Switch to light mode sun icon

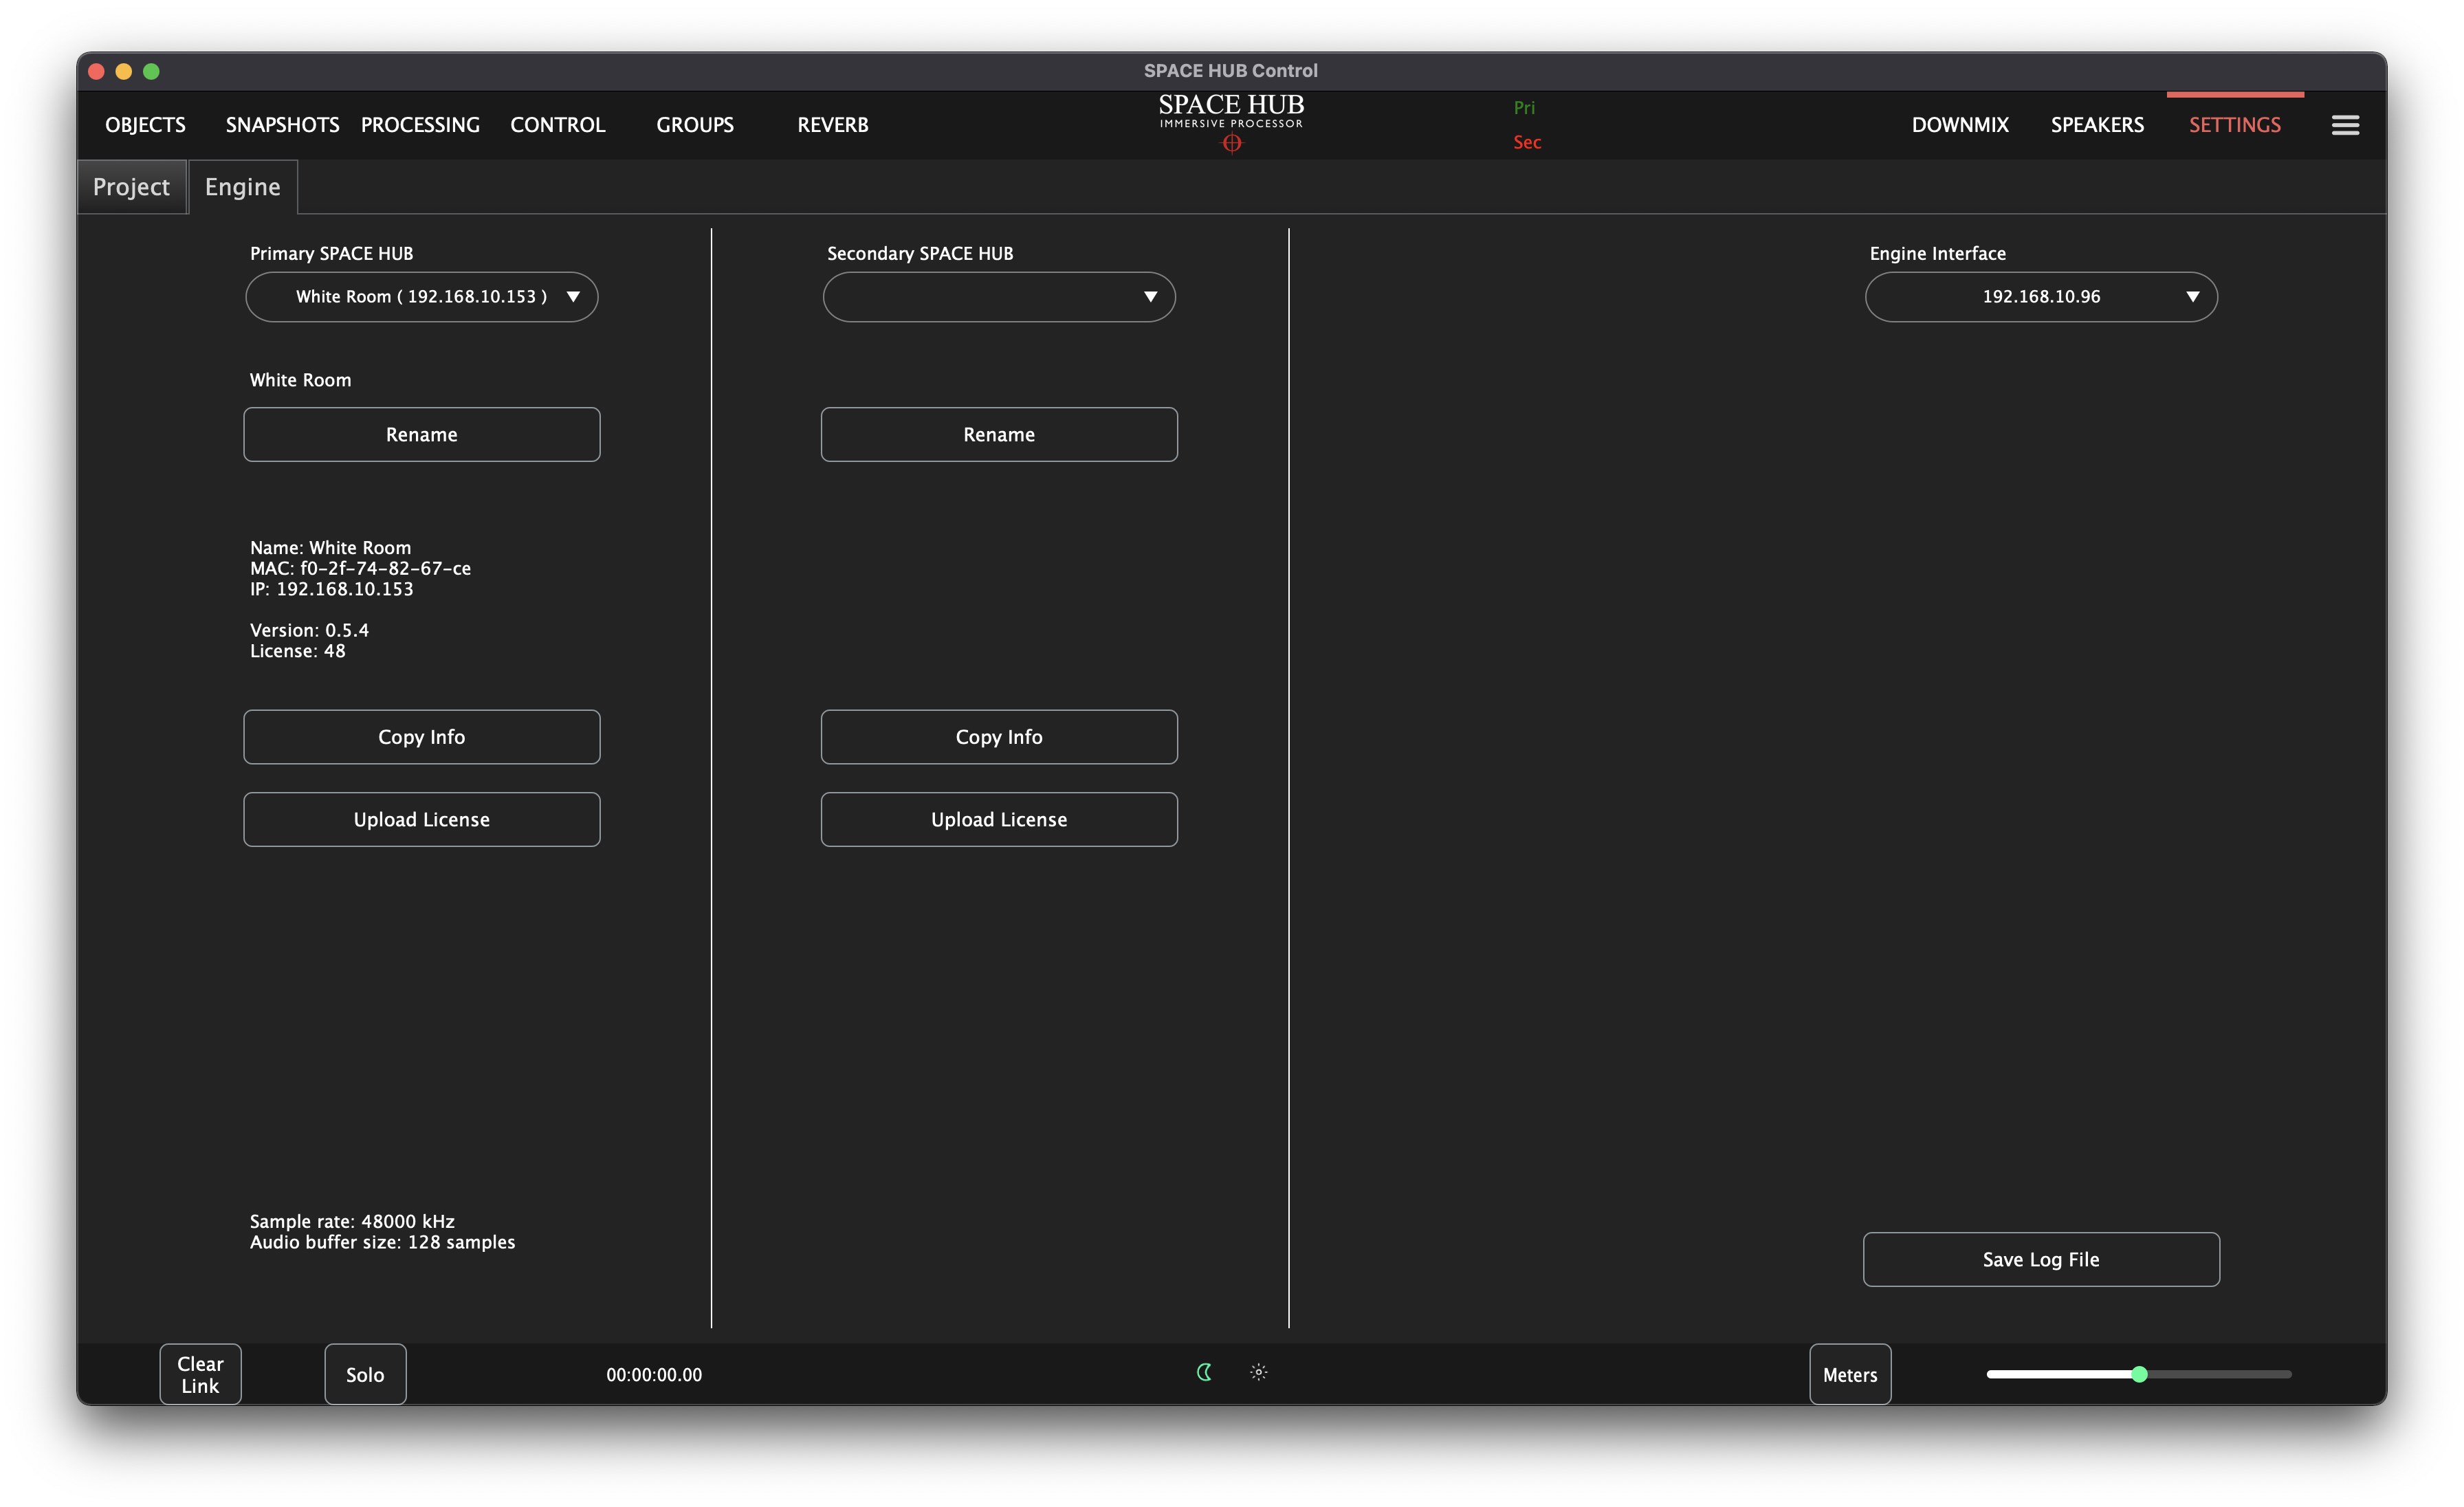(1259, 1372)
